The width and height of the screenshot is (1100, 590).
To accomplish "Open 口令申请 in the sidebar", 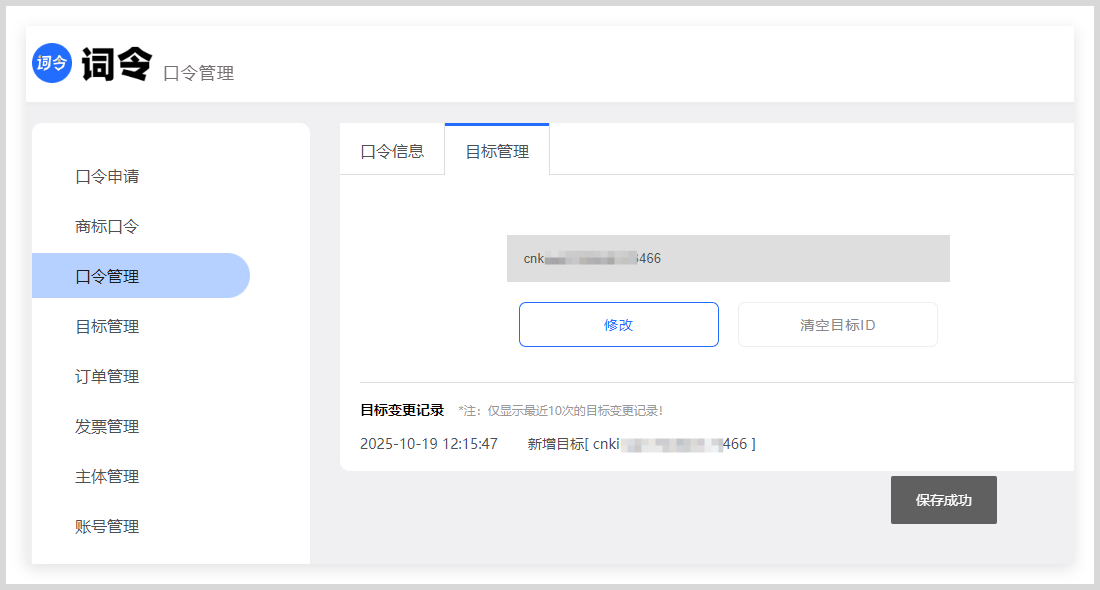I will pyautogui.click(x=107, y=177).
